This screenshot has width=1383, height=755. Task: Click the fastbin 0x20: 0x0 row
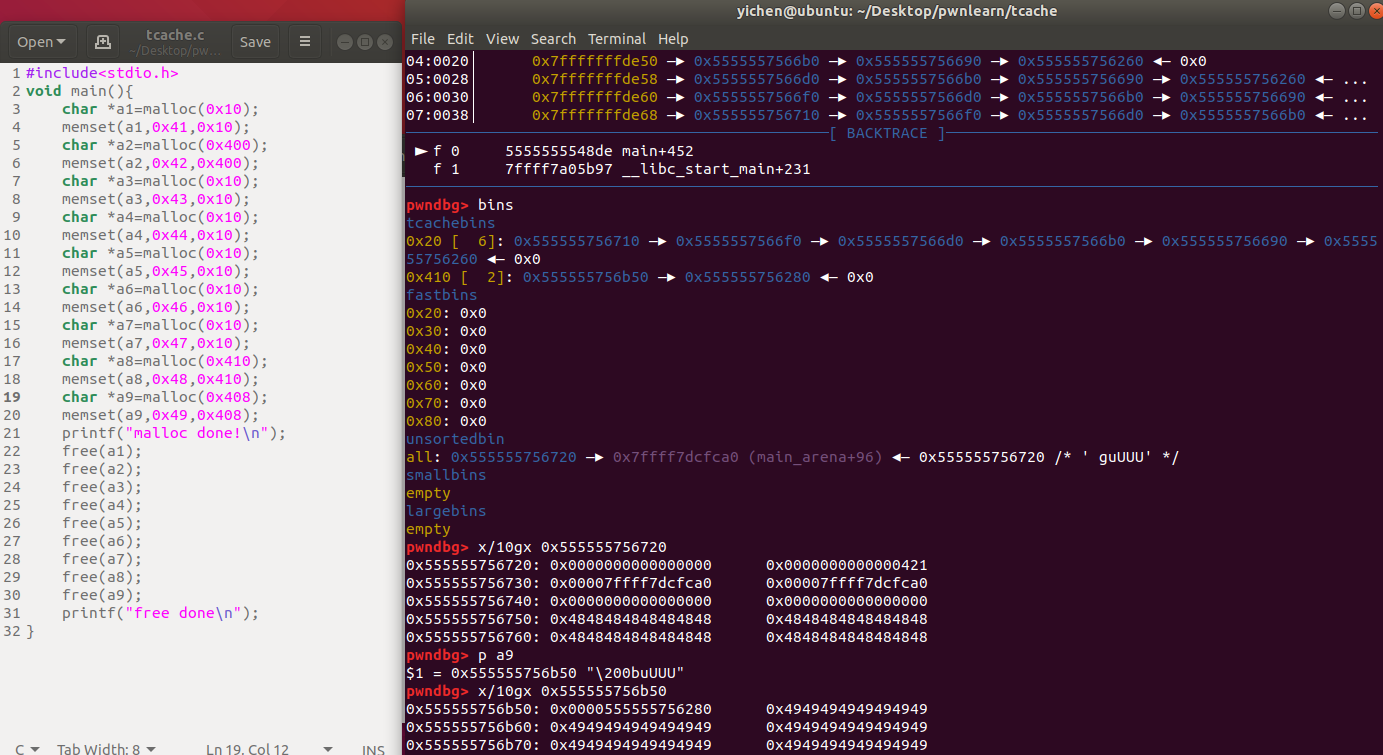click(x=446, y=313)
